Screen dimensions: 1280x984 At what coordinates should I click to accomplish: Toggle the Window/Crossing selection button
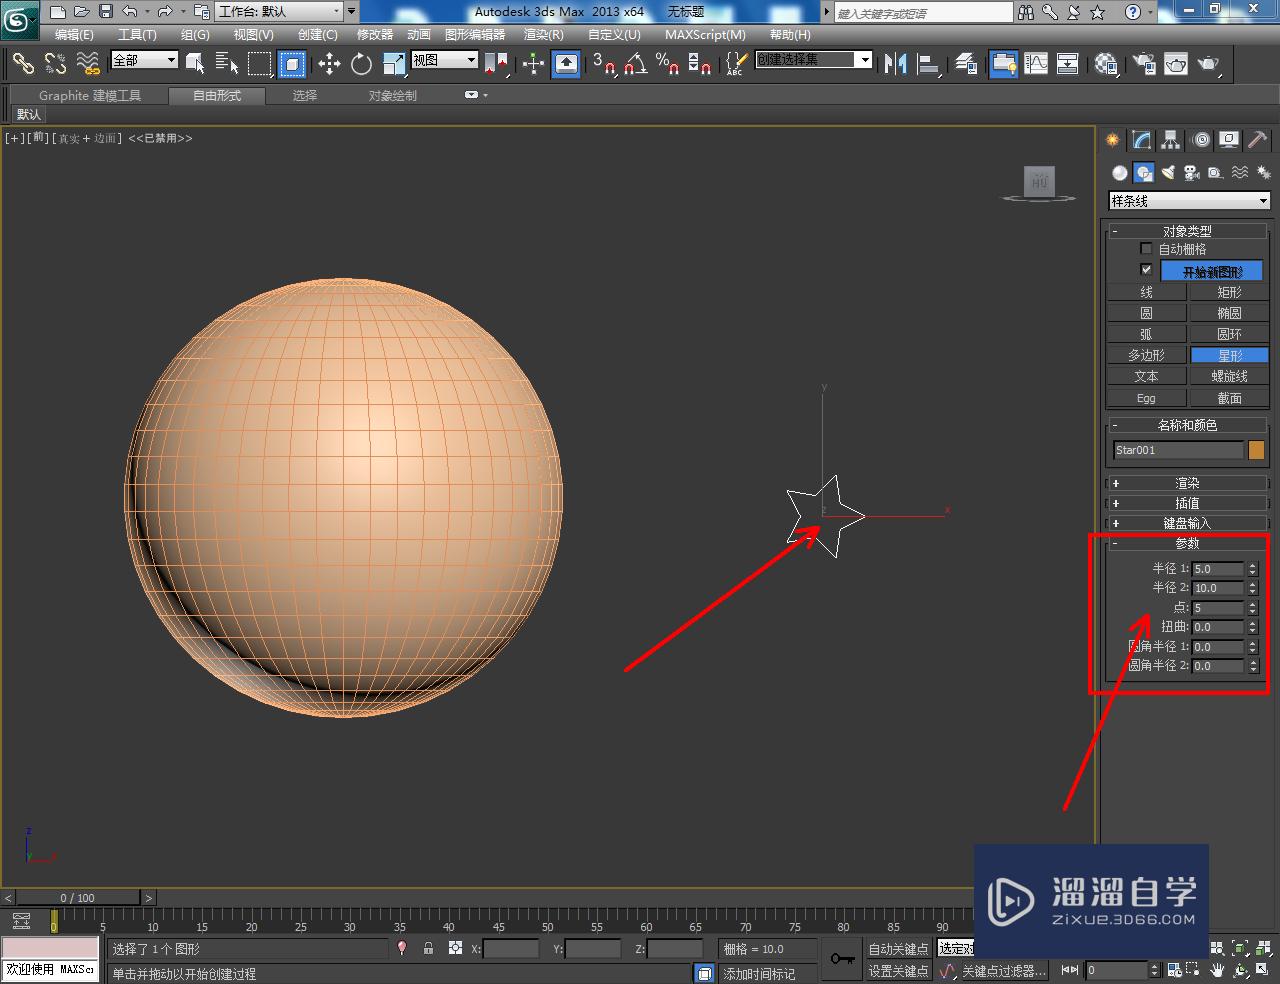(292, 64)
